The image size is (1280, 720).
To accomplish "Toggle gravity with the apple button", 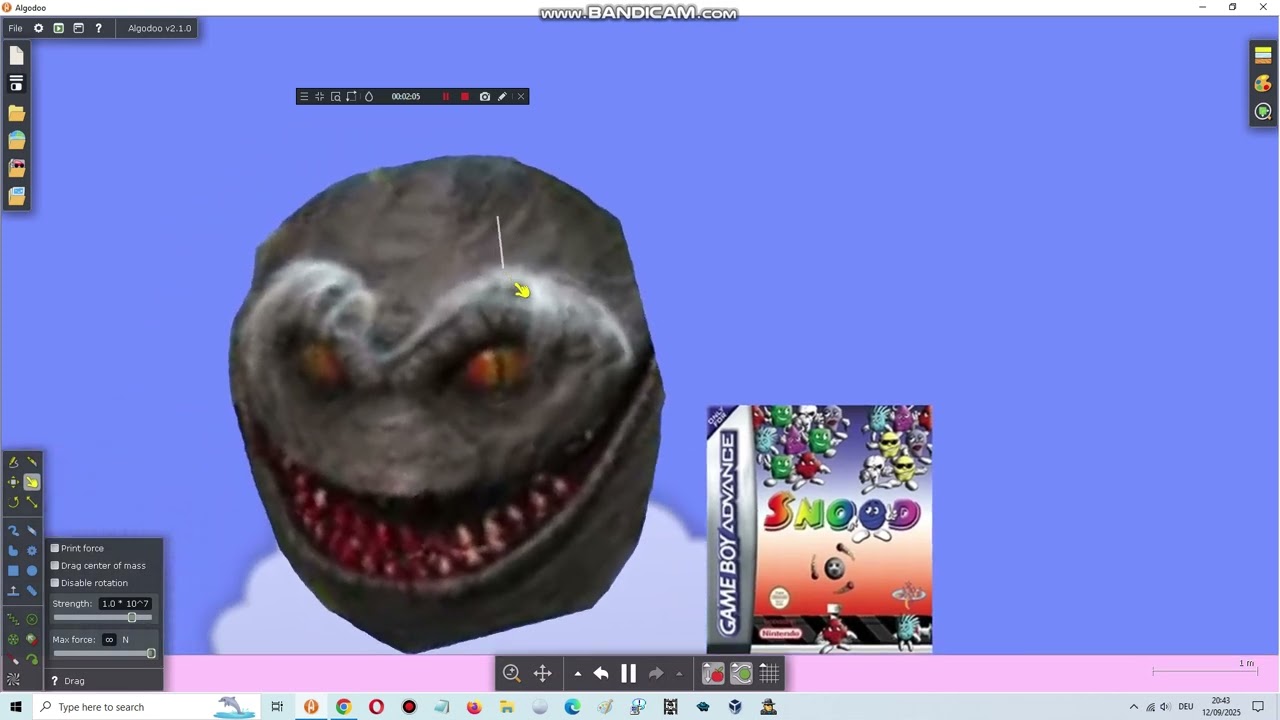I will [713, 674].
